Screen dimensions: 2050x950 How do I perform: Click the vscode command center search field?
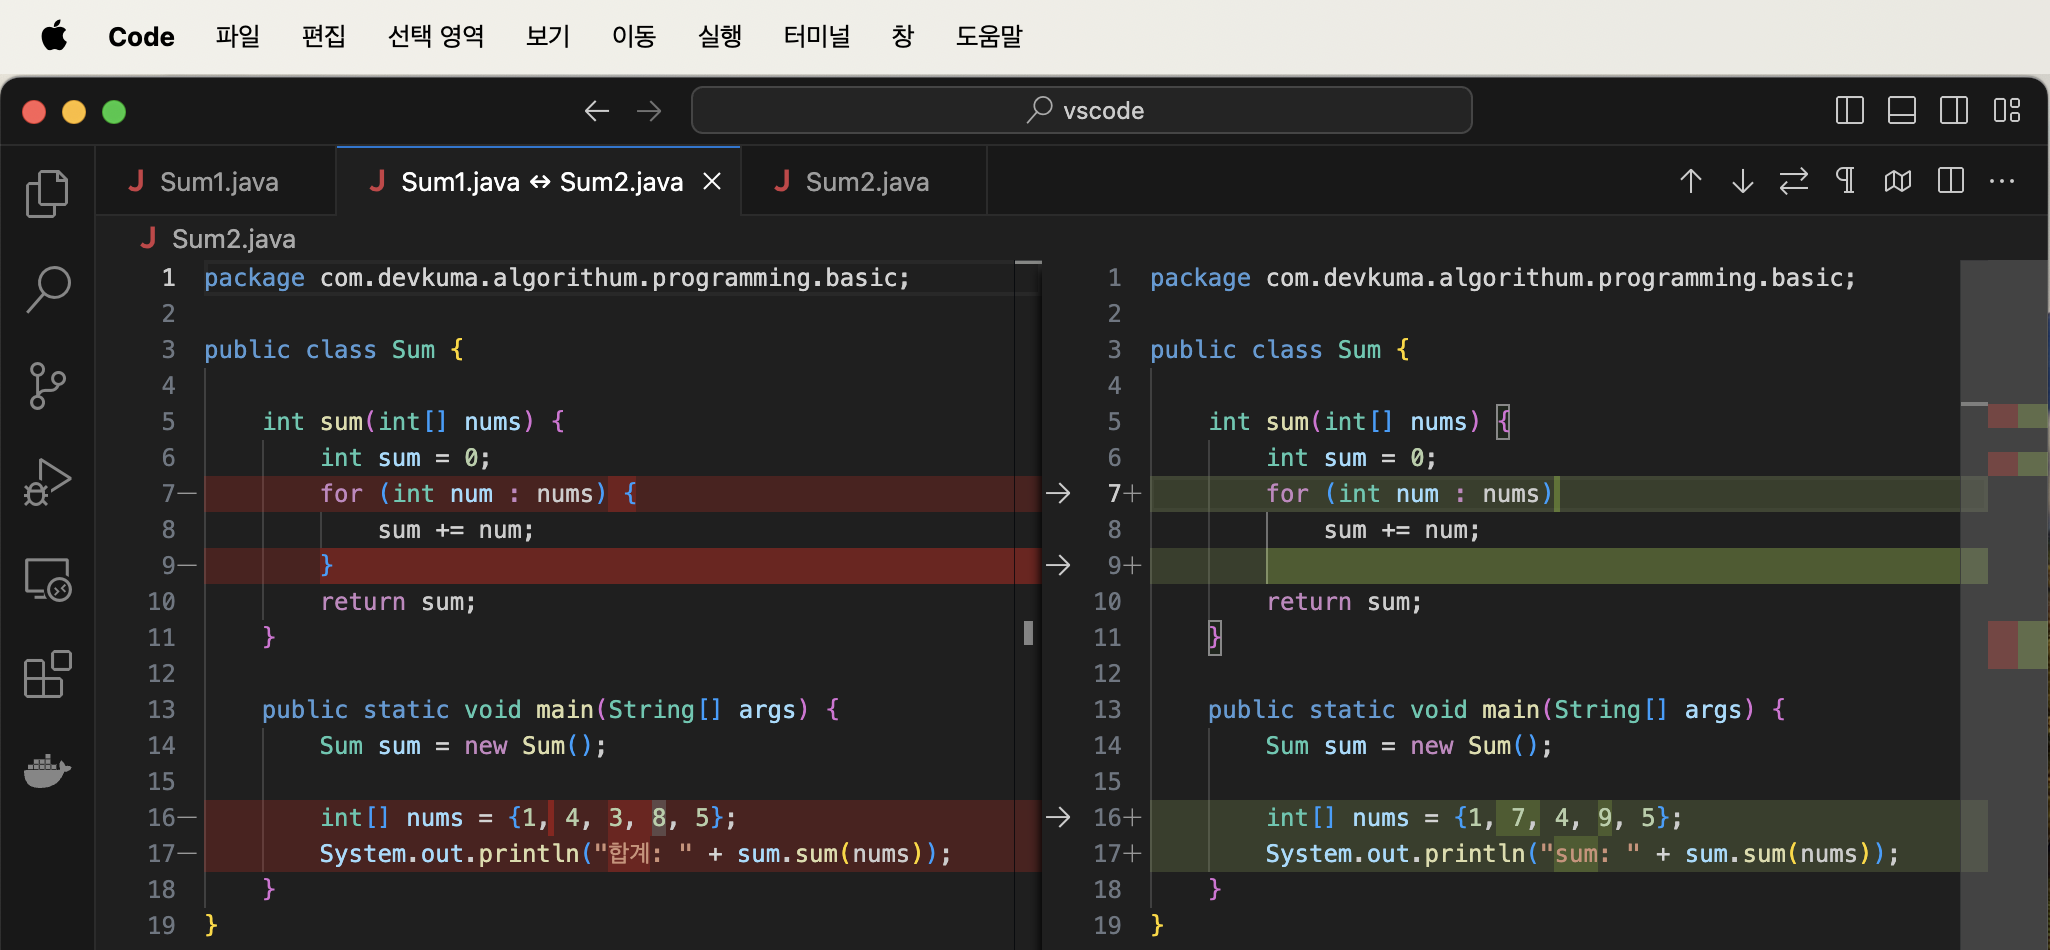[1082, 110]
